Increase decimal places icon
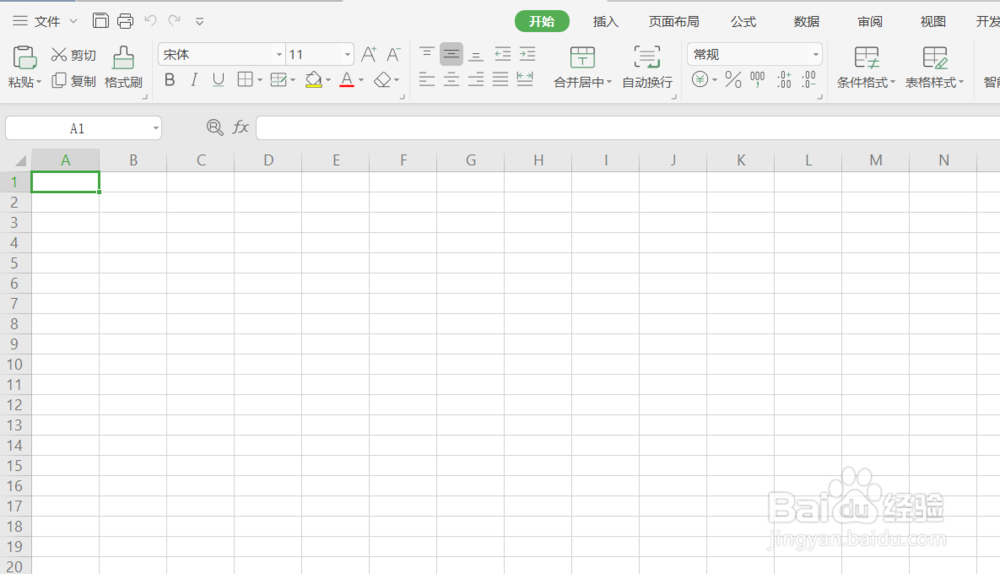This screenshot has height=574, width=1000. coord(784,80)
